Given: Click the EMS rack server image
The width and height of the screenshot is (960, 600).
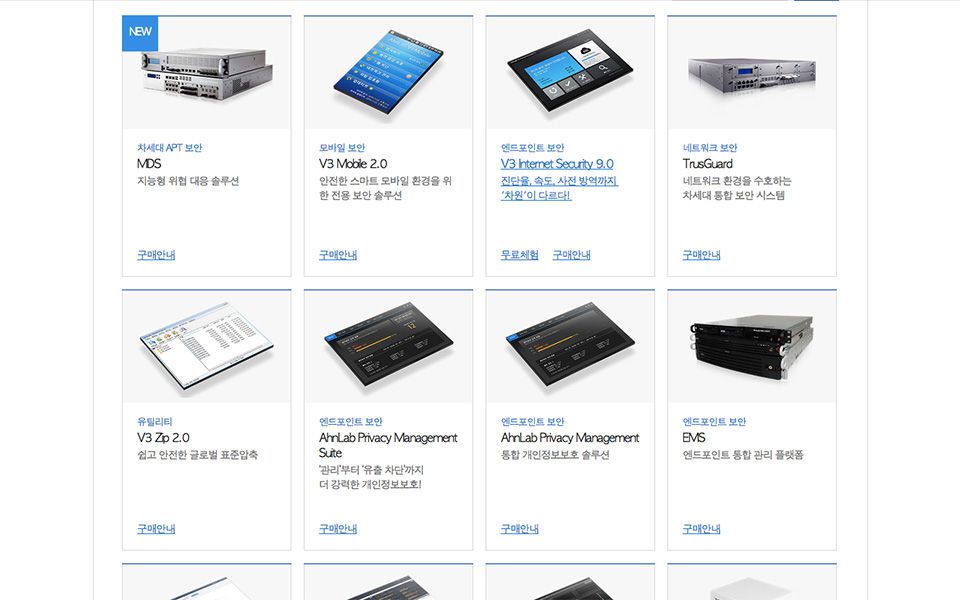Looking at the screenshot, I should point(752,347).
